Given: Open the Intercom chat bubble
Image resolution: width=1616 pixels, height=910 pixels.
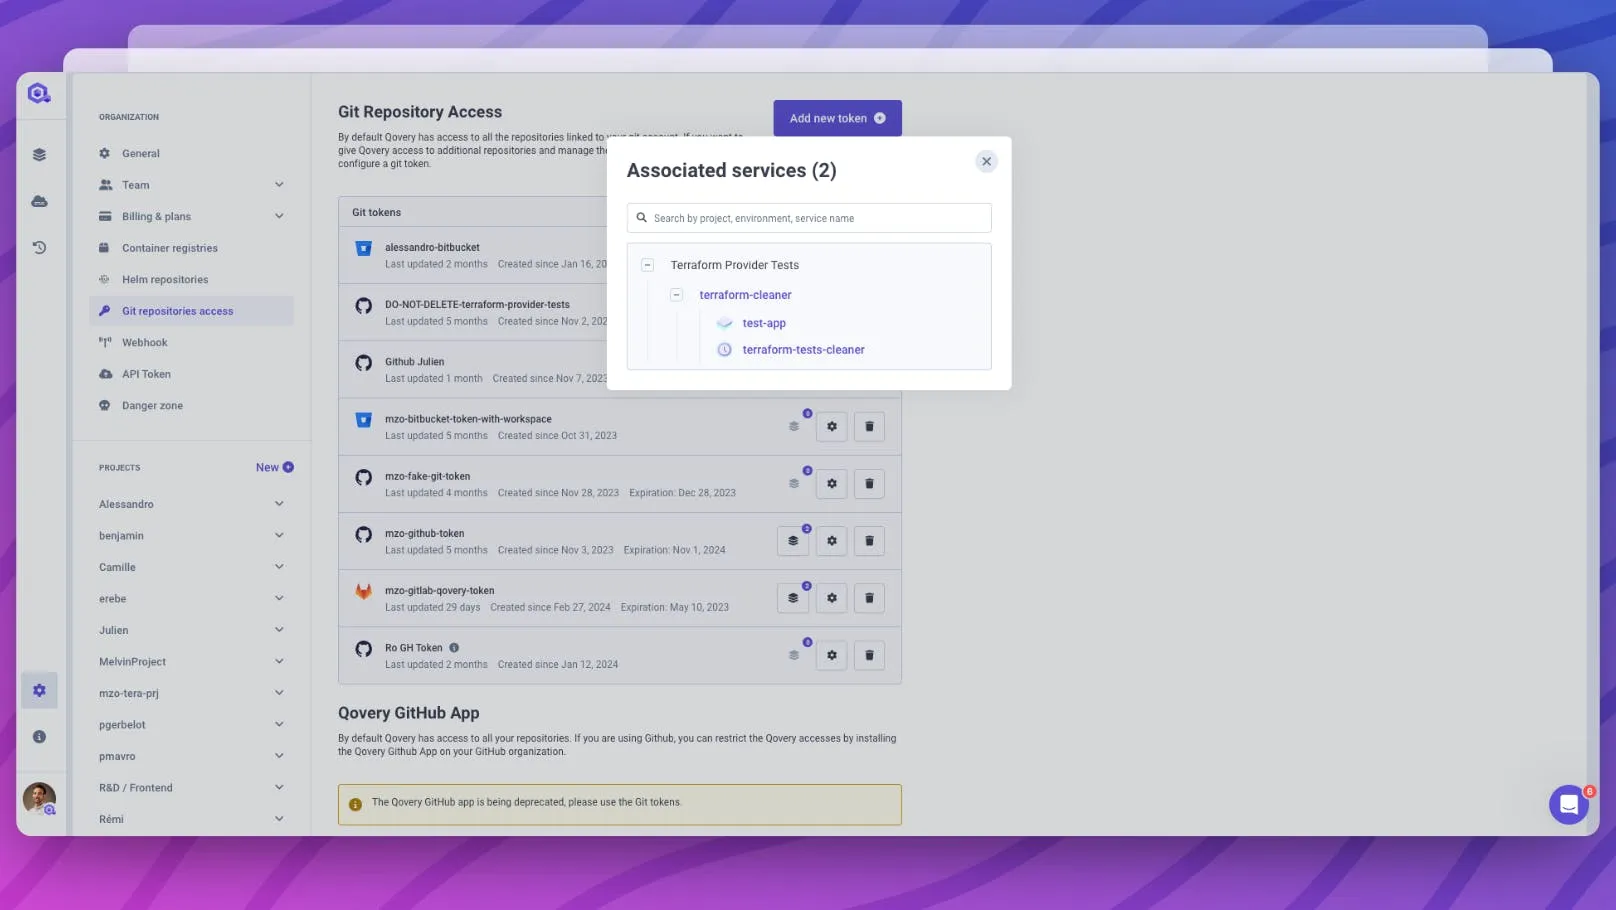Looking at the screenshot, I should (1569, 804).
